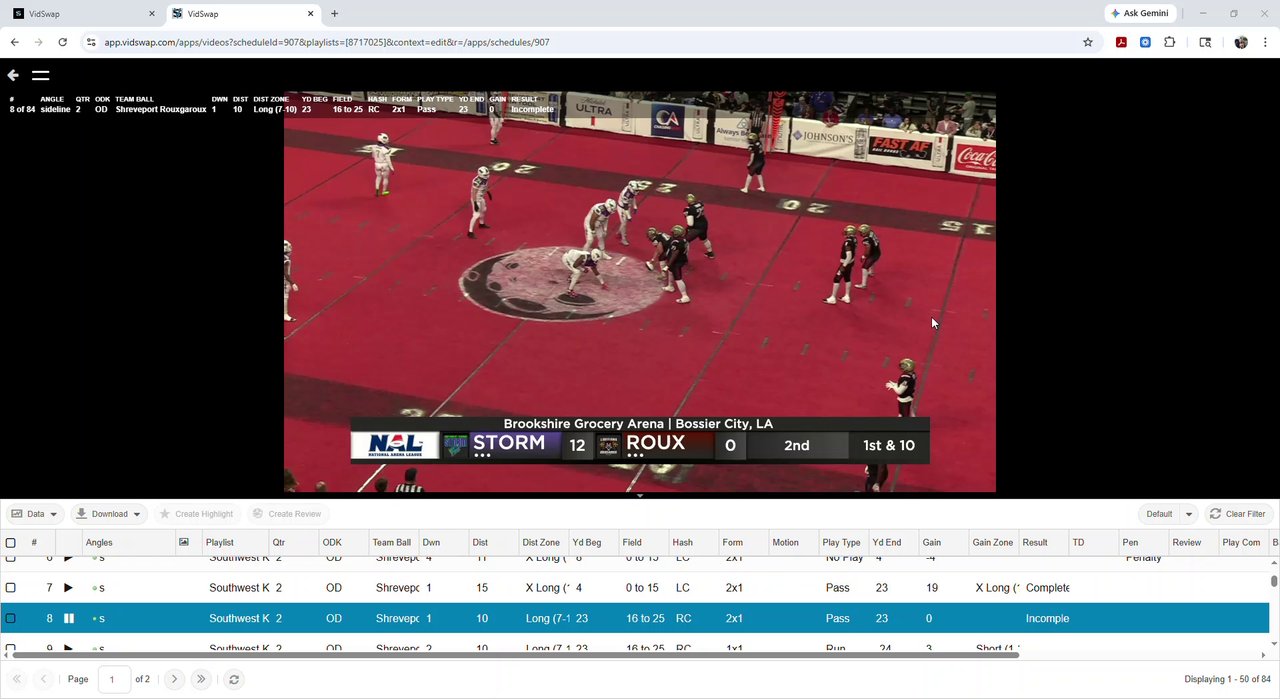Check the checkbox for row 7
Screen dimensions: 1280x699
pyautogui.click(x=11, y=588)
